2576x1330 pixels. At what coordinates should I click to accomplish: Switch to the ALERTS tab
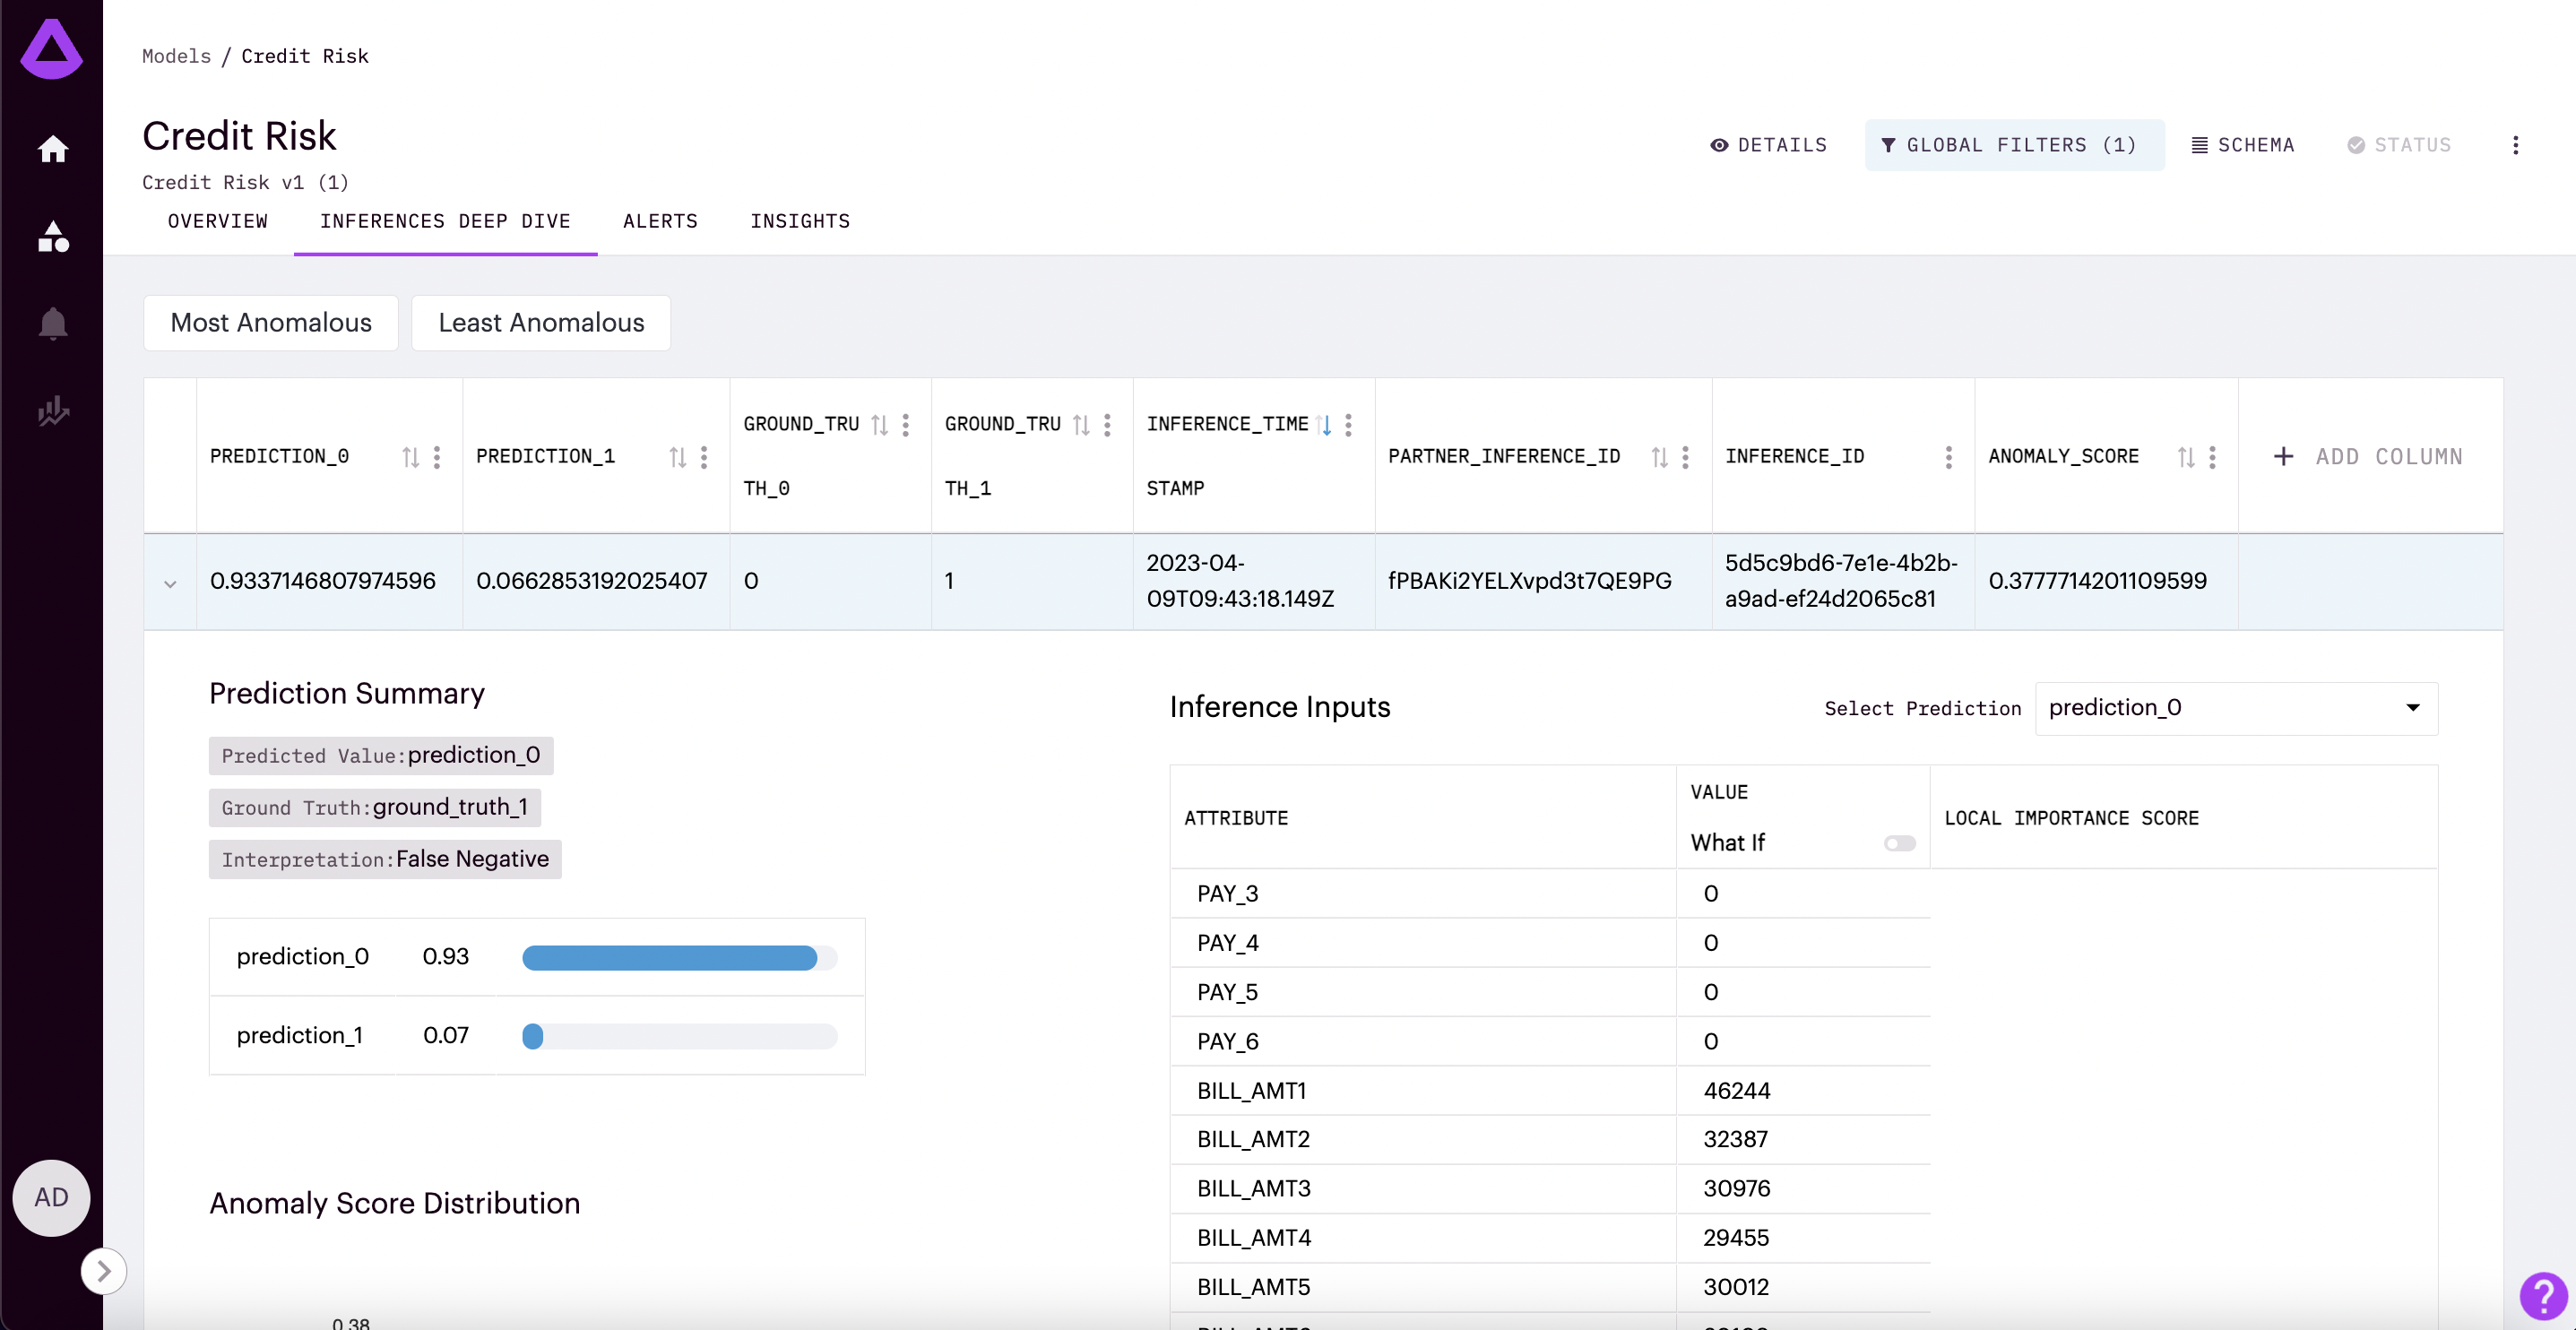(660, 221)
